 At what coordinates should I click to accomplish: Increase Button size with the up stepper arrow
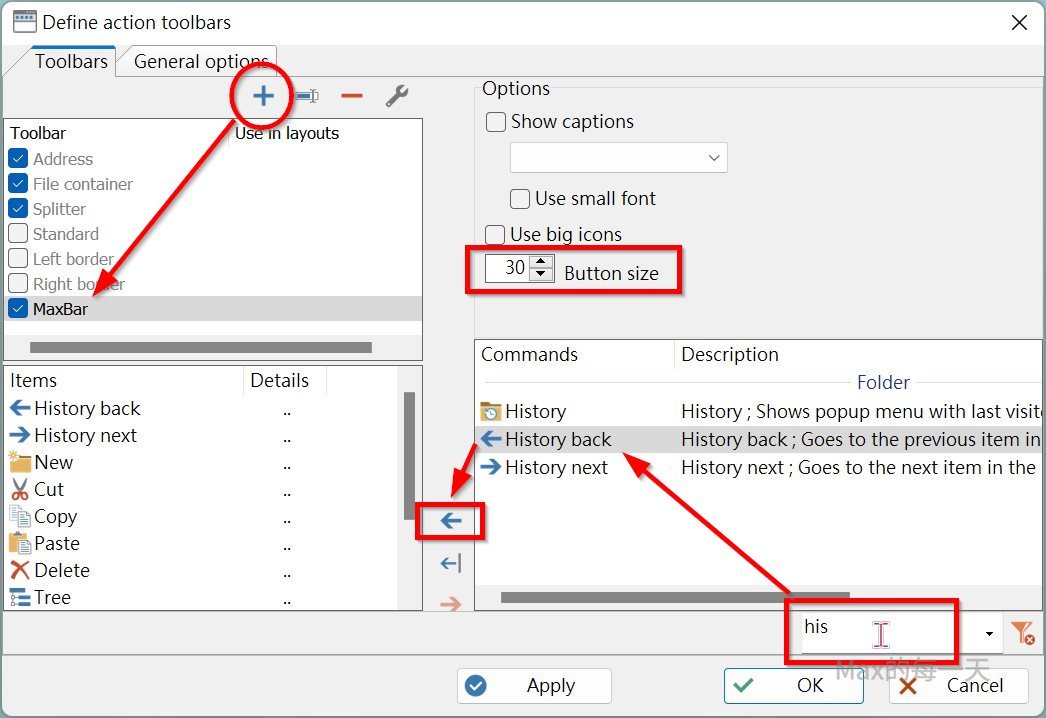point(541,262)
